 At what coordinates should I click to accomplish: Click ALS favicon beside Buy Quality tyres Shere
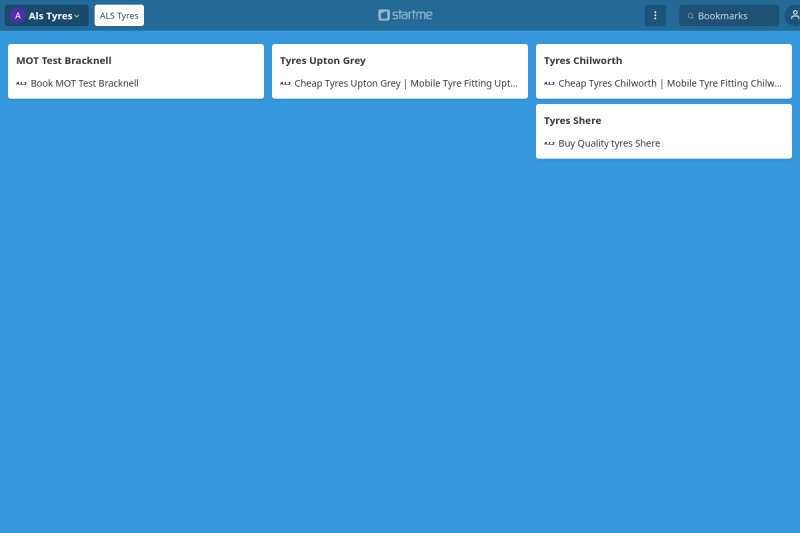tap(549, 143)
